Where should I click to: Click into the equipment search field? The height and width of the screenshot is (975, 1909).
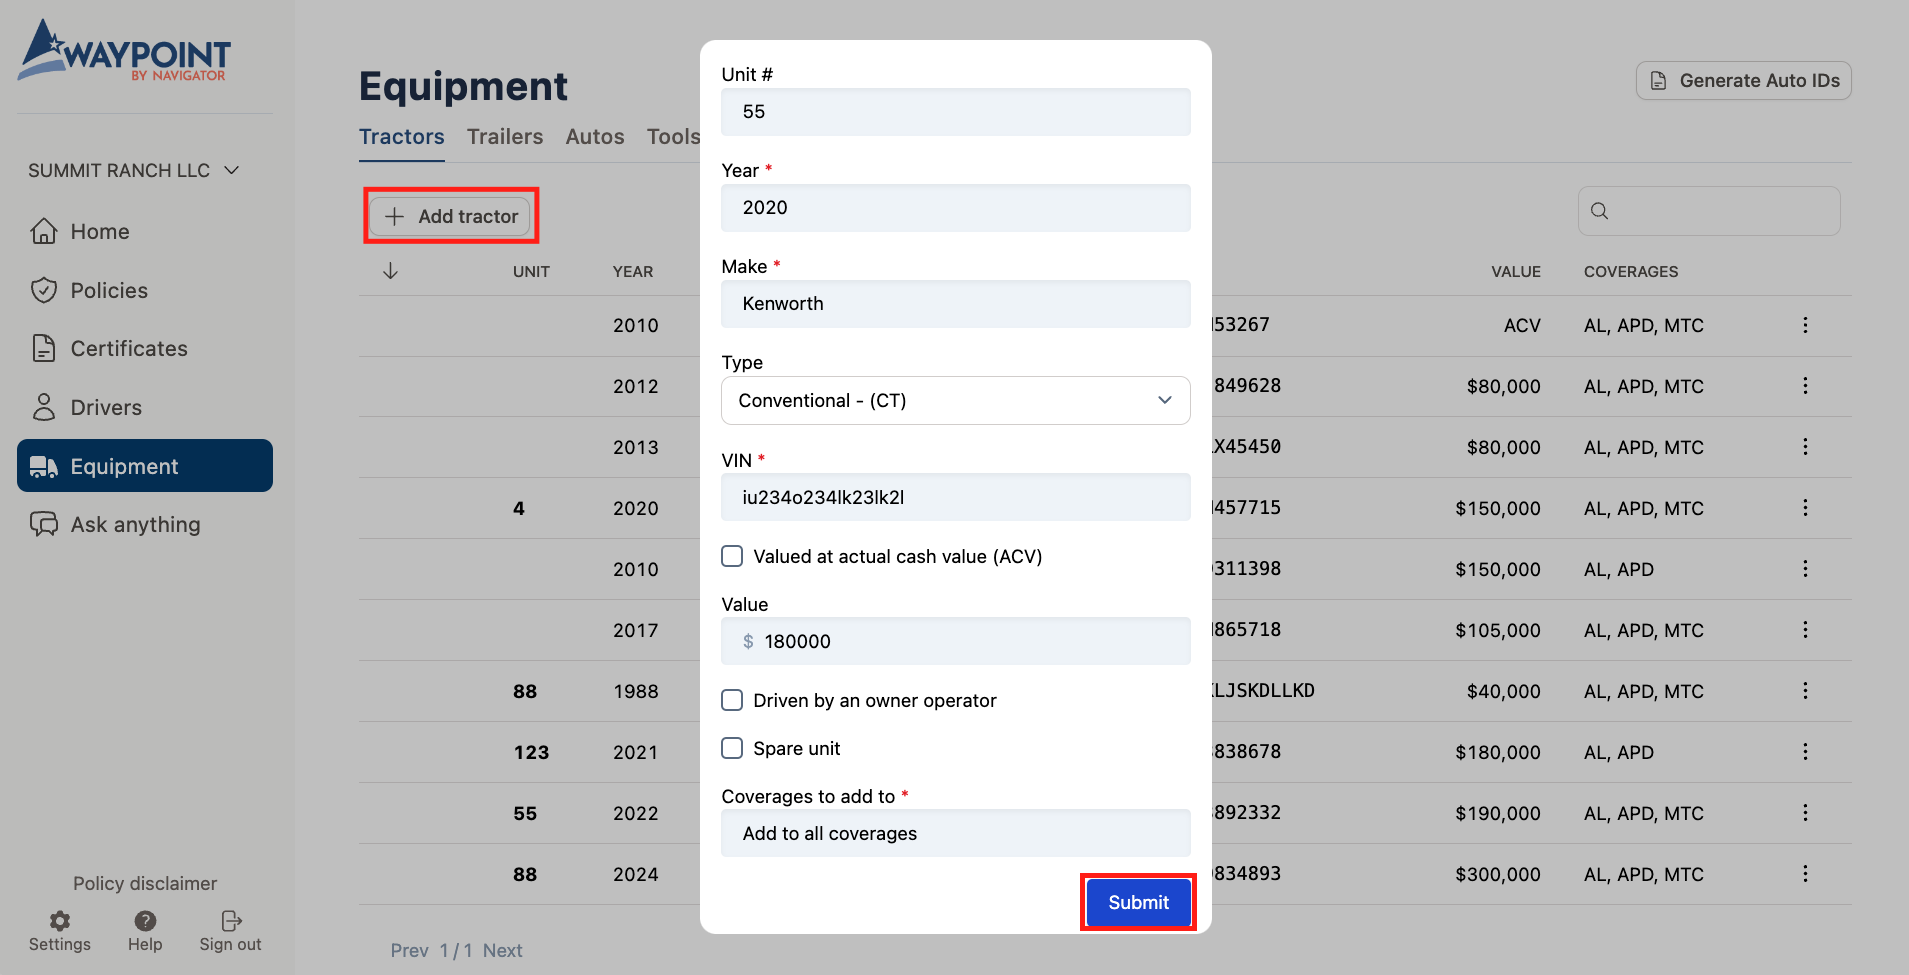click(x=1708, y=211)
